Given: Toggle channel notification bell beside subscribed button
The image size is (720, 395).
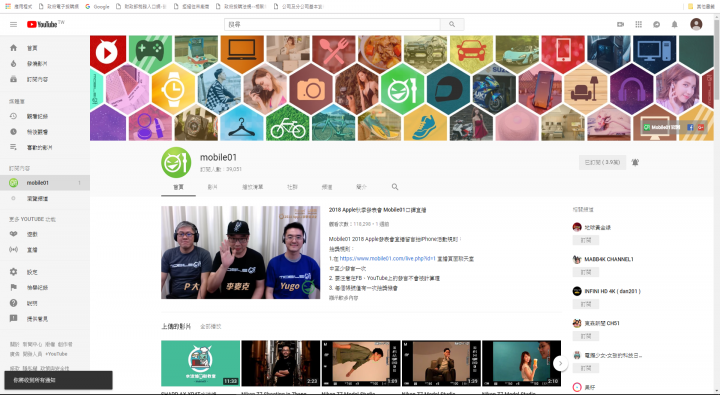Looking at the screenshot, I should (635, 162).
